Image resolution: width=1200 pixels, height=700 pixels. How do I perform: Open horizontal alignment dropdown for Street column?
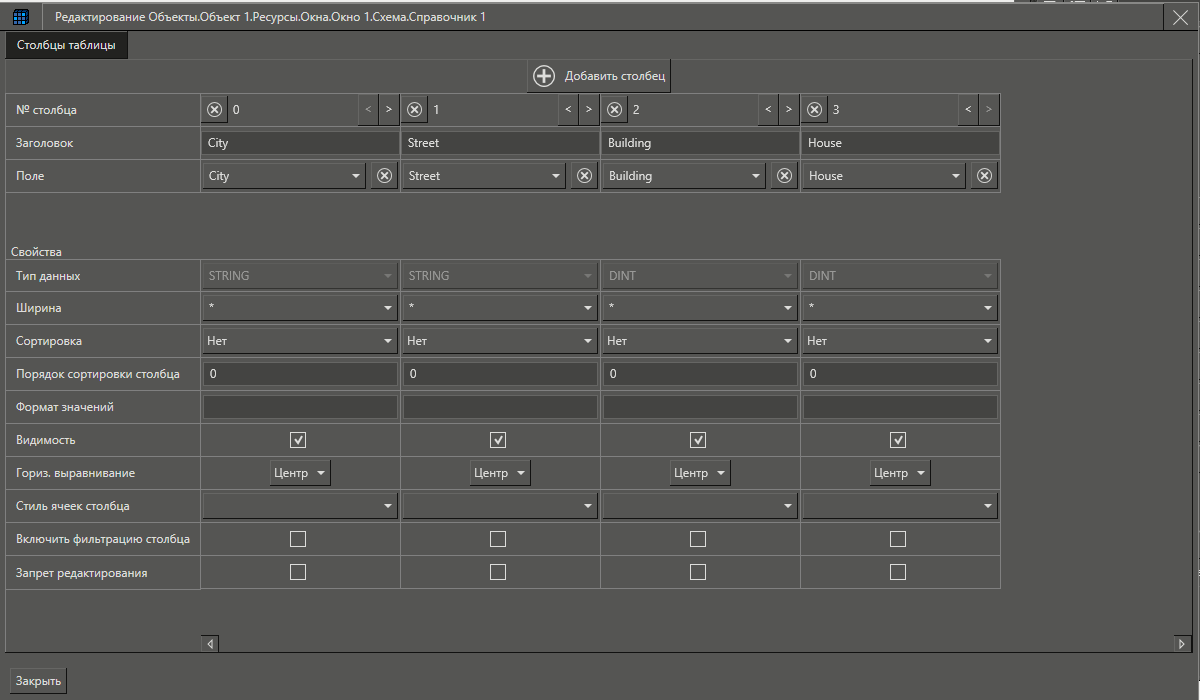click(x=500, y=473)
